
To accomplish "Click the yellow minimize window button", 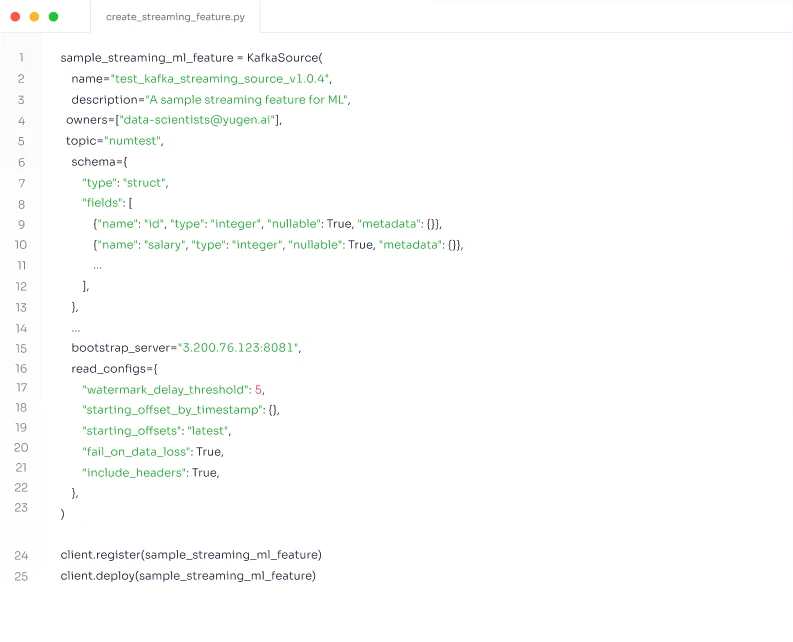I will [x=34, y=17].
